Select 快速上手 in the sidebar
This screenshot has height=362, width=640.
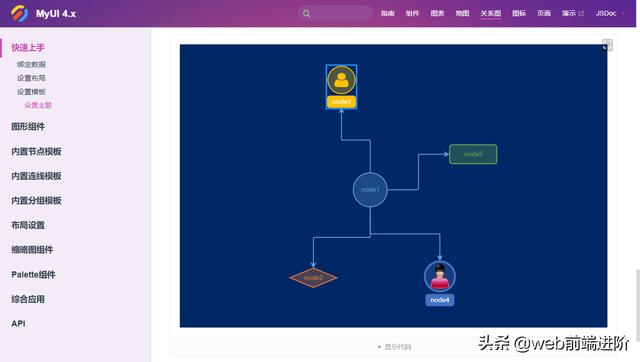pyautogui.click(x=28, y=47)
